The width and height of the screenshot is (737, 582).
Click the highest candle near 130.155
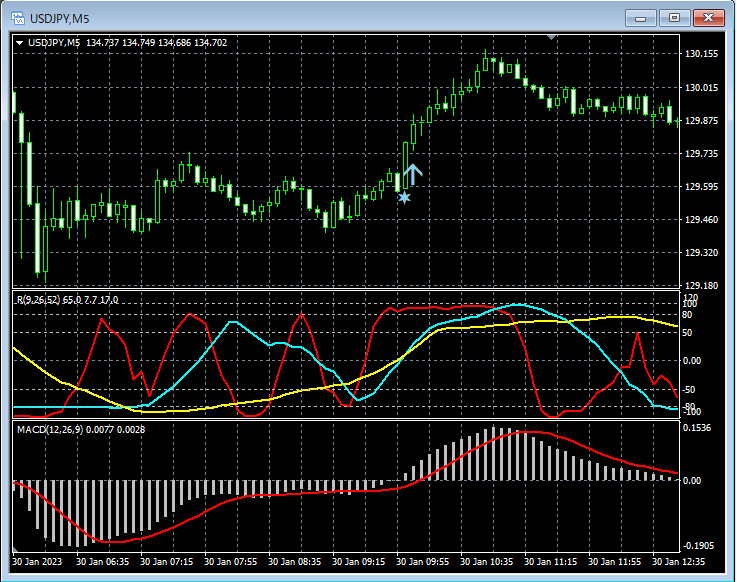(x=487, y=63)
